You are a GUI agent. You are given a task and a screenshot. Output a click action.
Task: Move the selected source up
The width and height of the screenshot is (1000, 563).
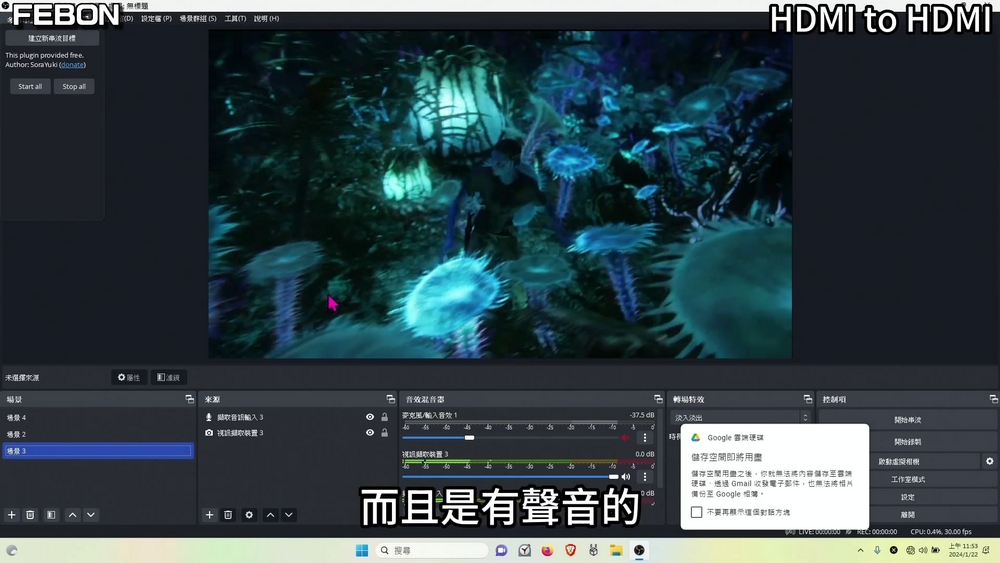coord(270,515)
